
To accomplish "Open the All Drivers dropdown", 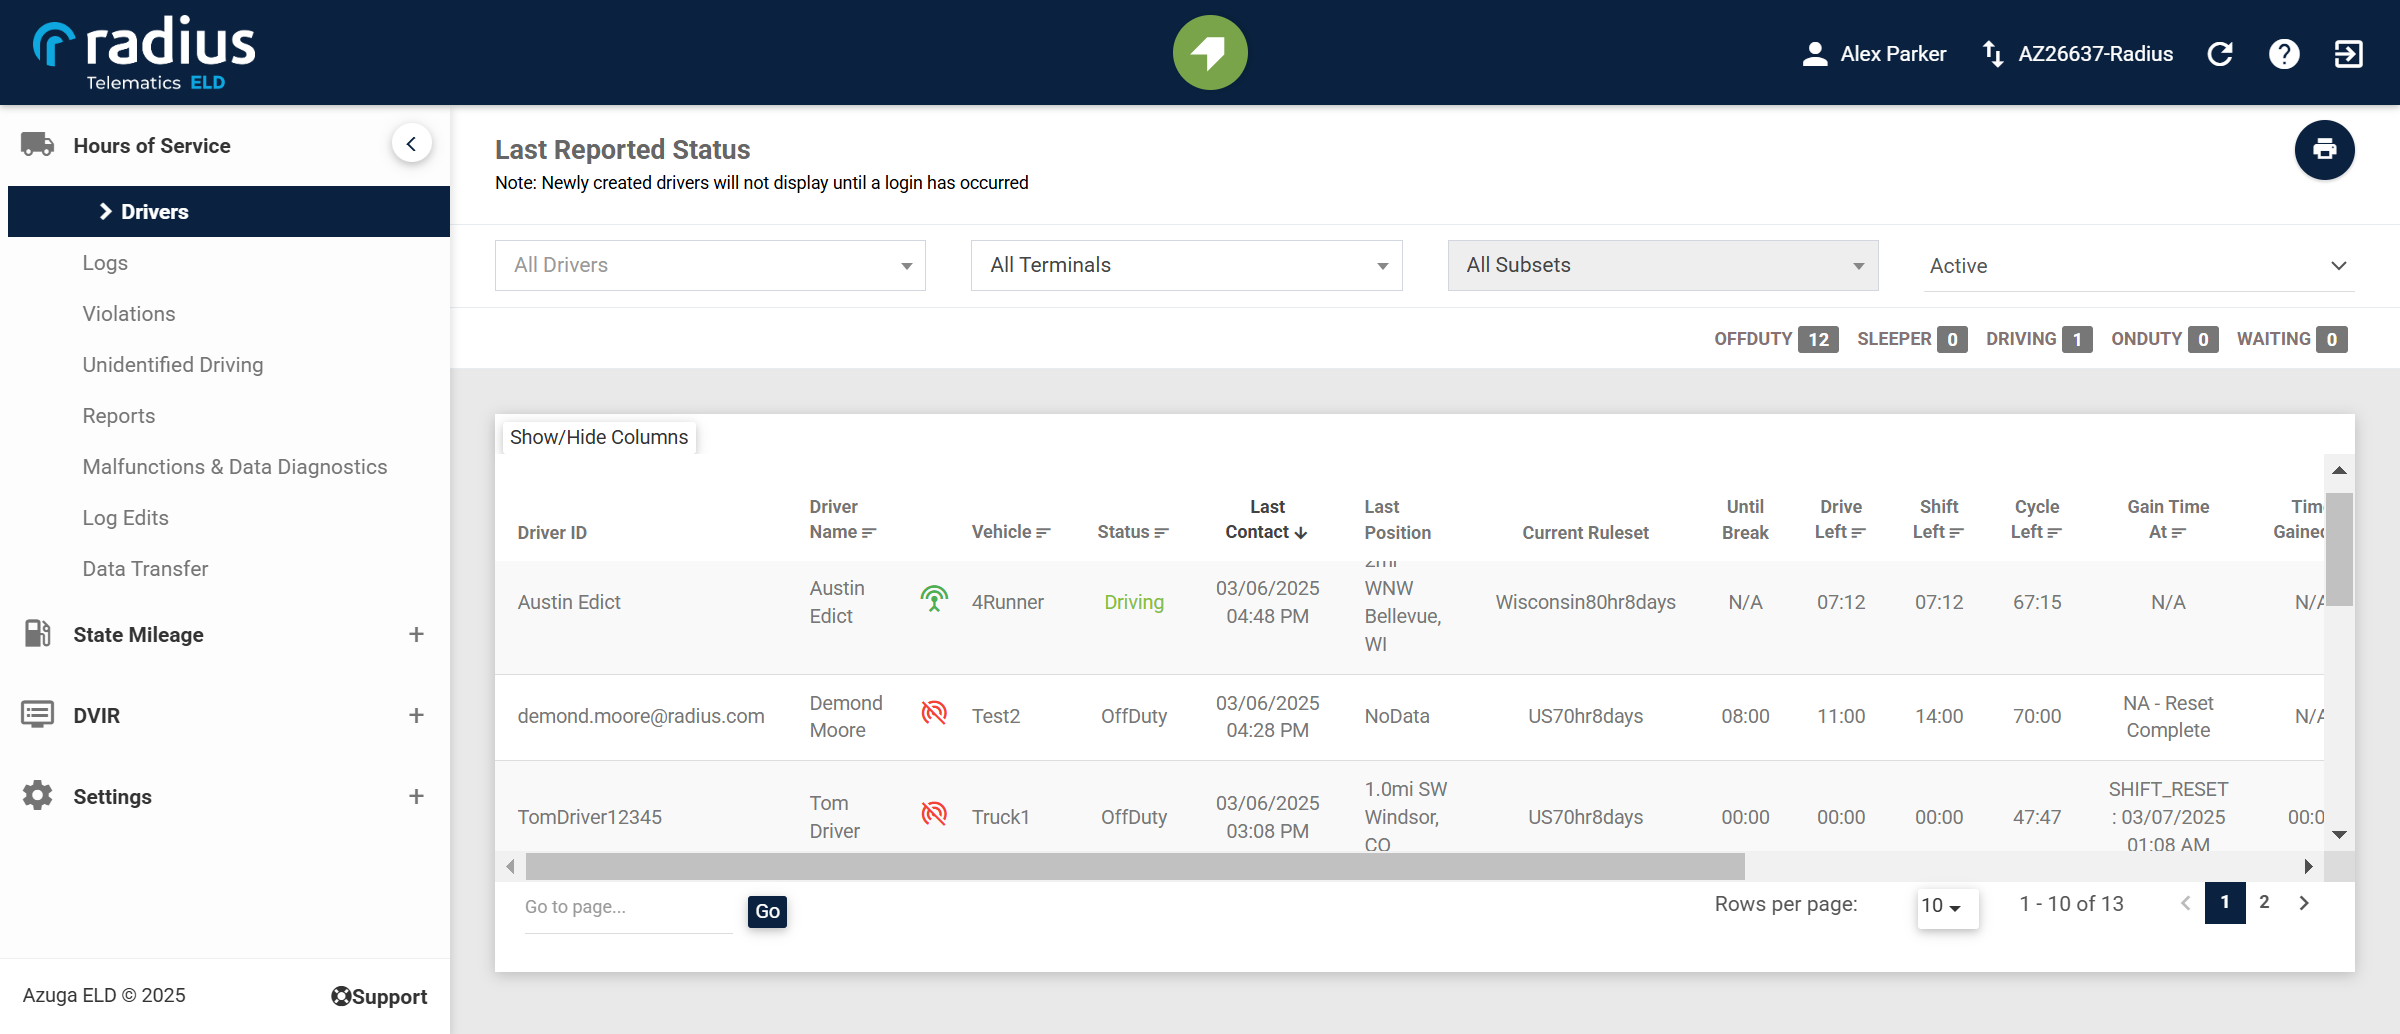I will tap(710, 265).
